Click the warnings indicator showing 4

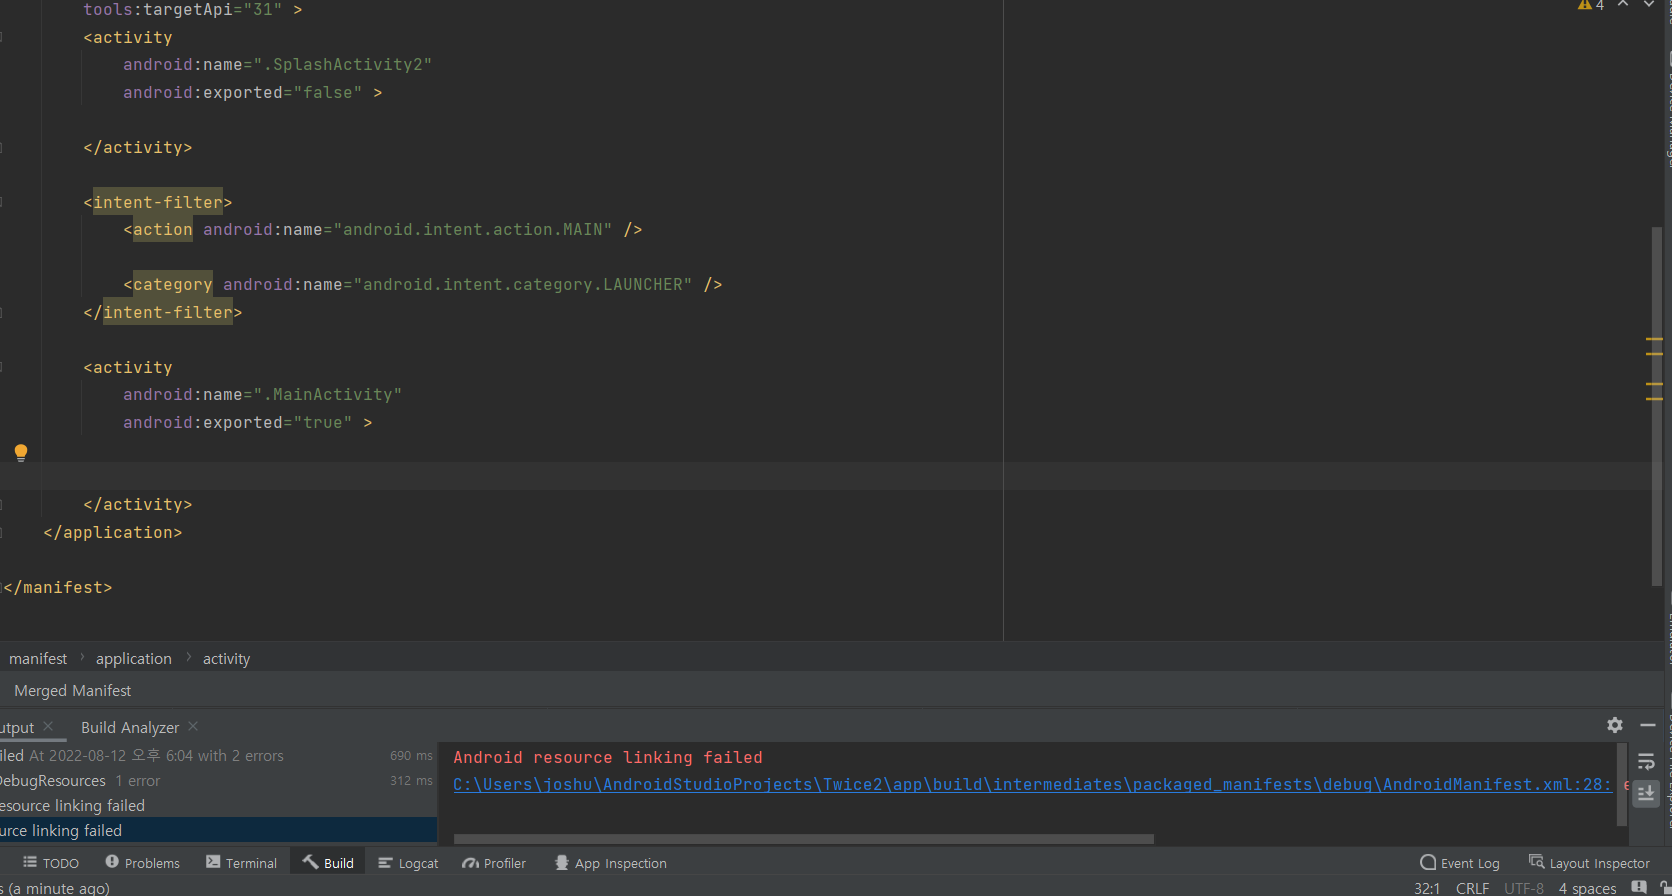coord(1591,6)
